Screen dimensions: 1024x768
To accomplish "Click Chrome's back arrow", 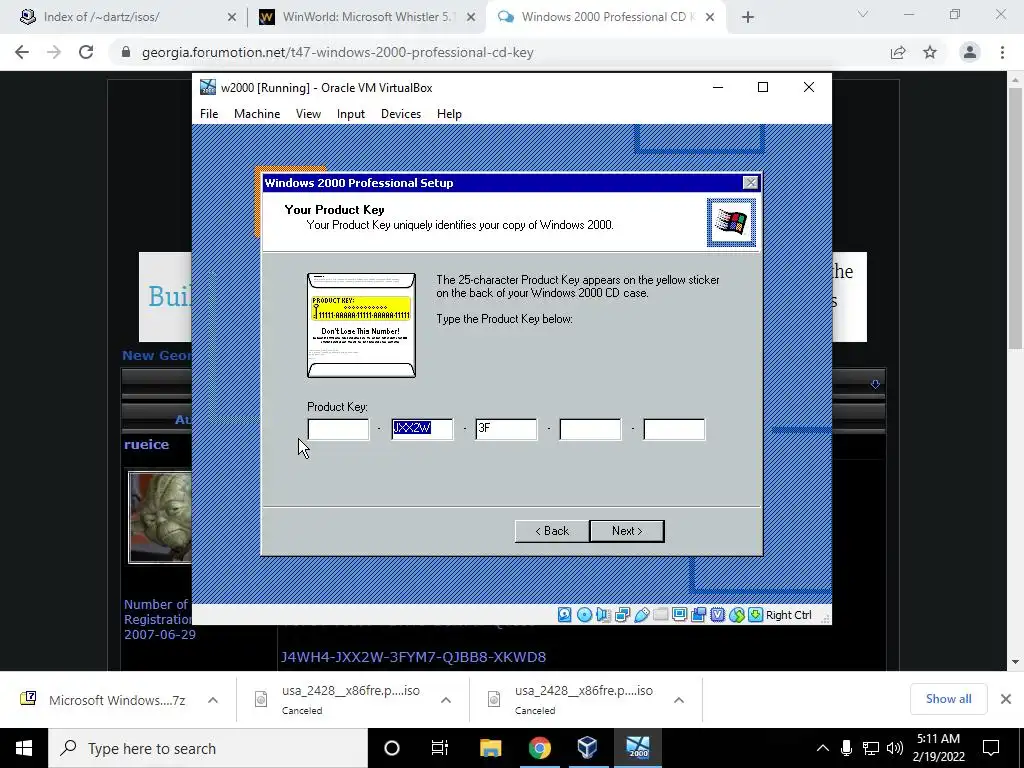I will coord(22,52).
